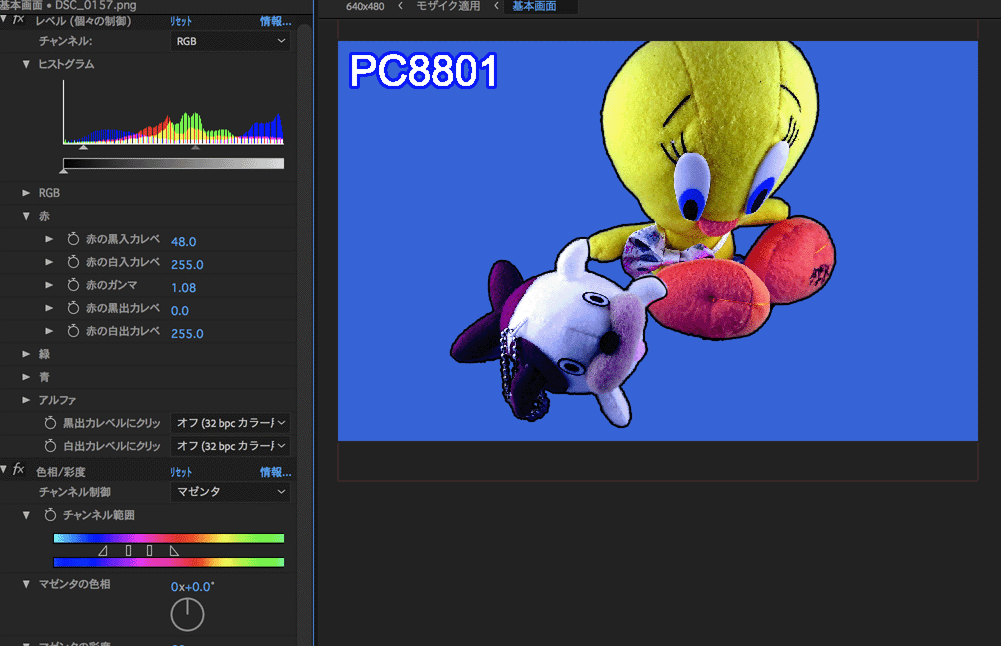
Task: Collapse the チャンネル範囲 section
Action: (26, 515)
